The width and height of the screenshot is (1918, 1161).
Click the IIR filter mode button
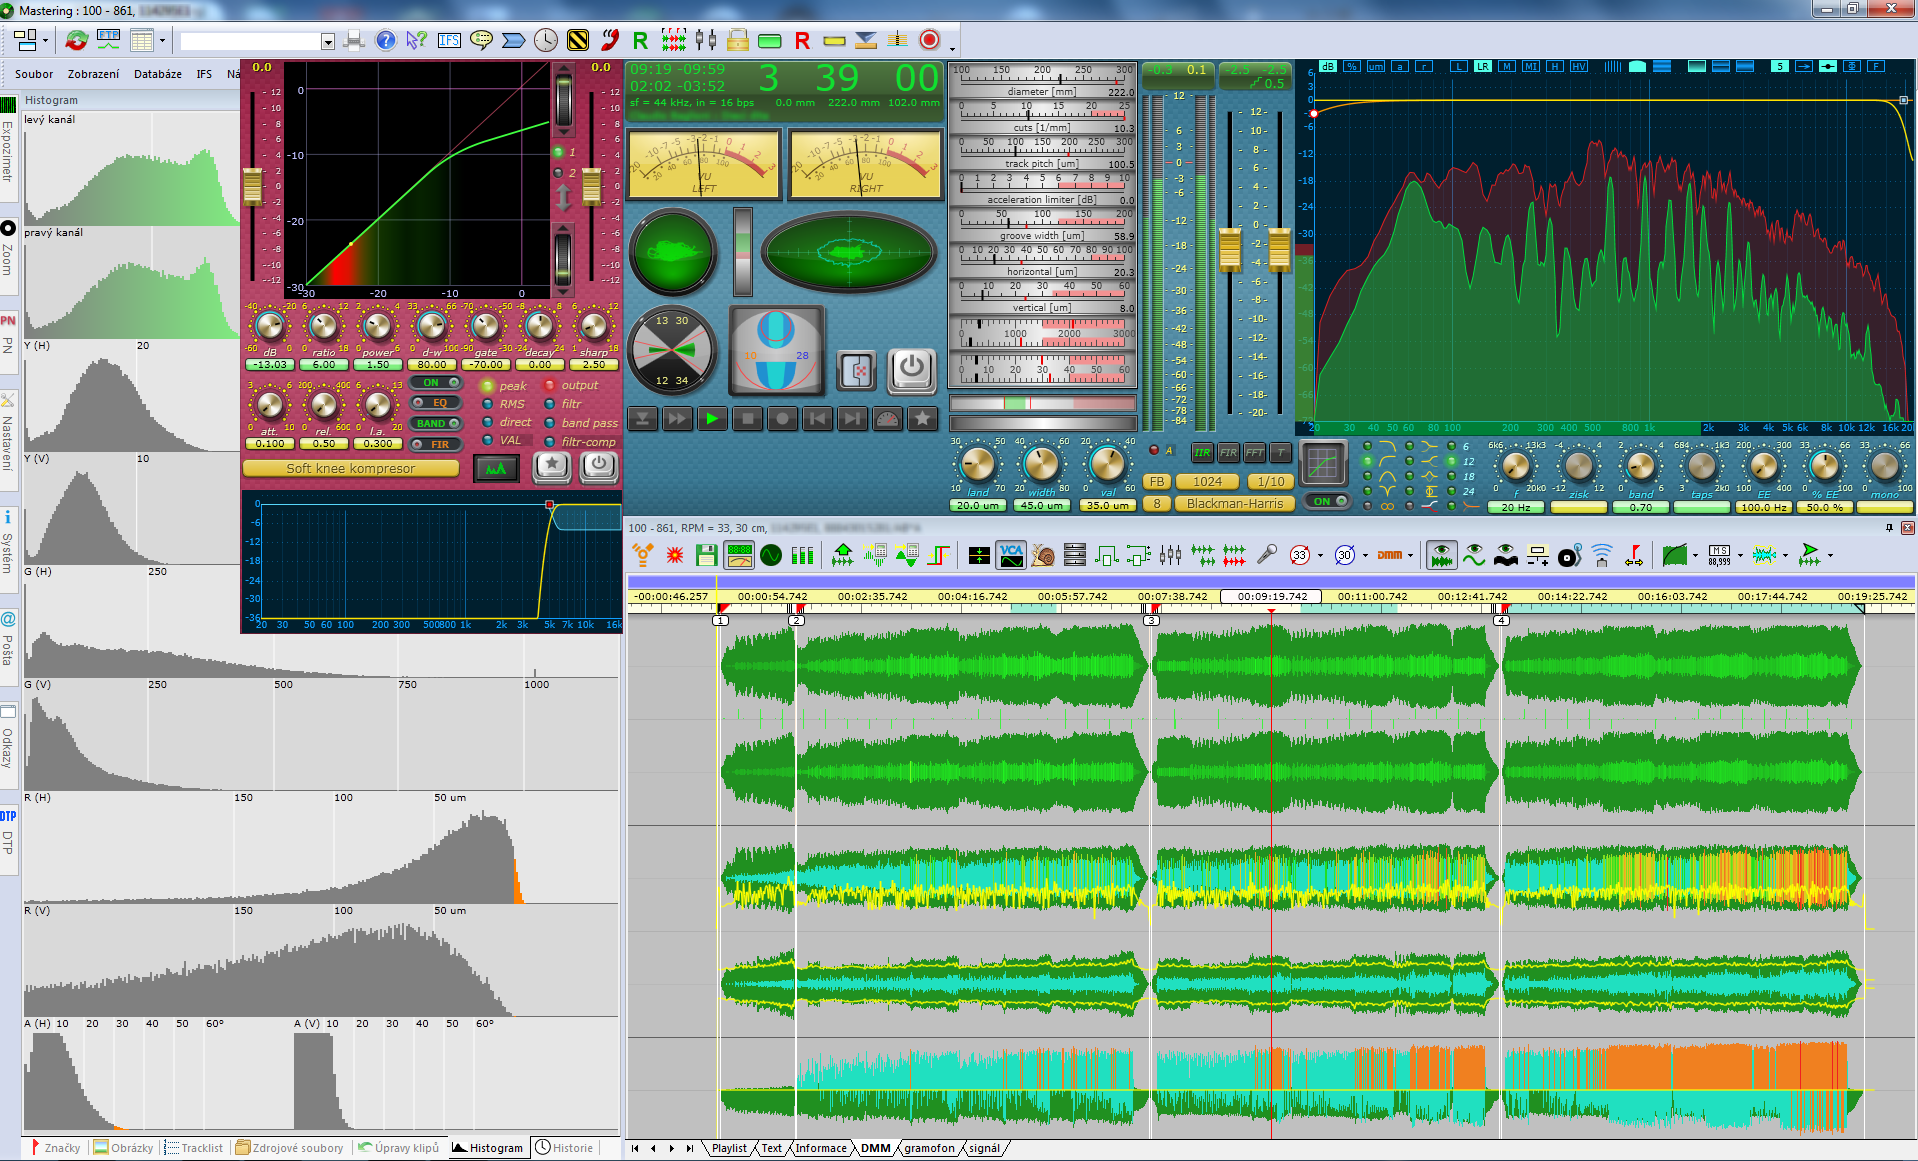(1201, 453)
